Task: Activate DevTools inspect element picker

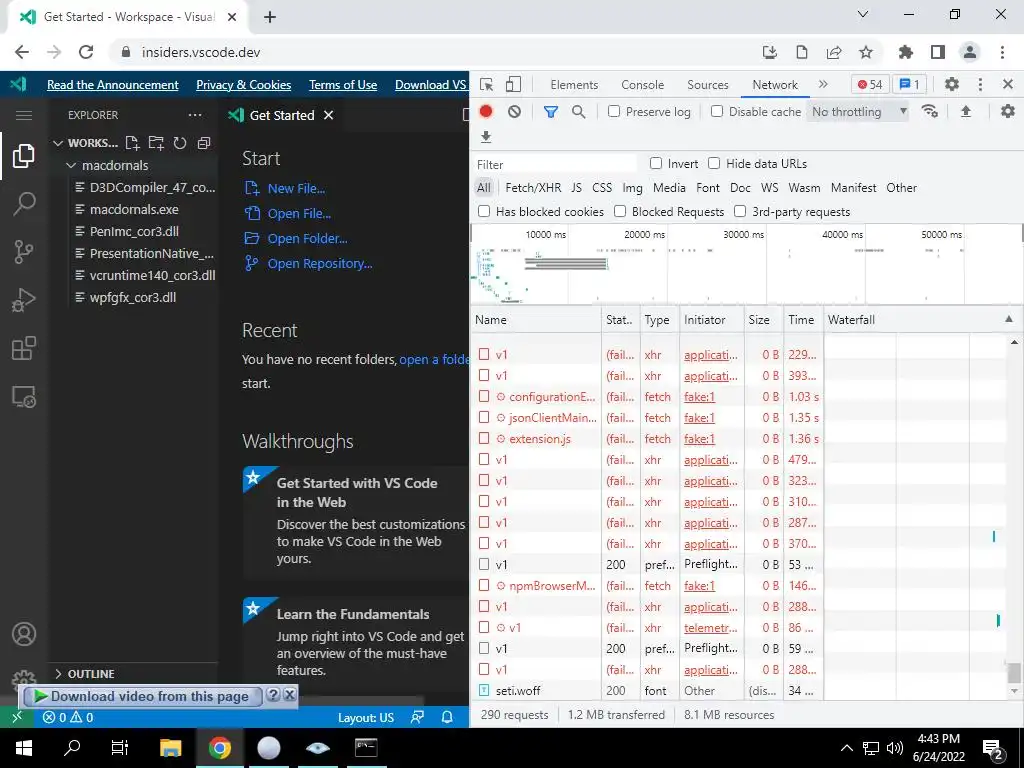Action: pos(487,84)
